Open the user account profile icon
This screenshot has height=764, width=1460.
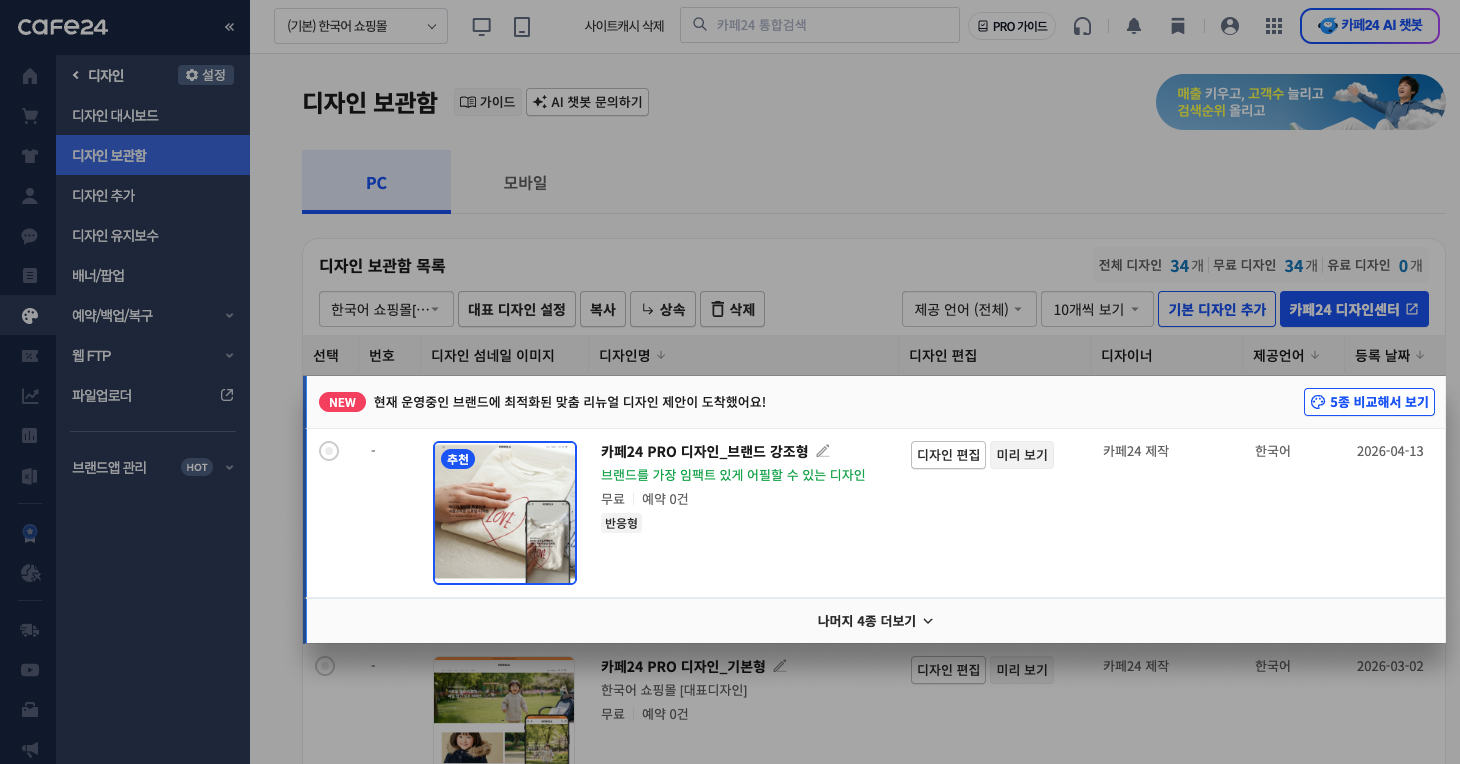[x=1230, y=26]
